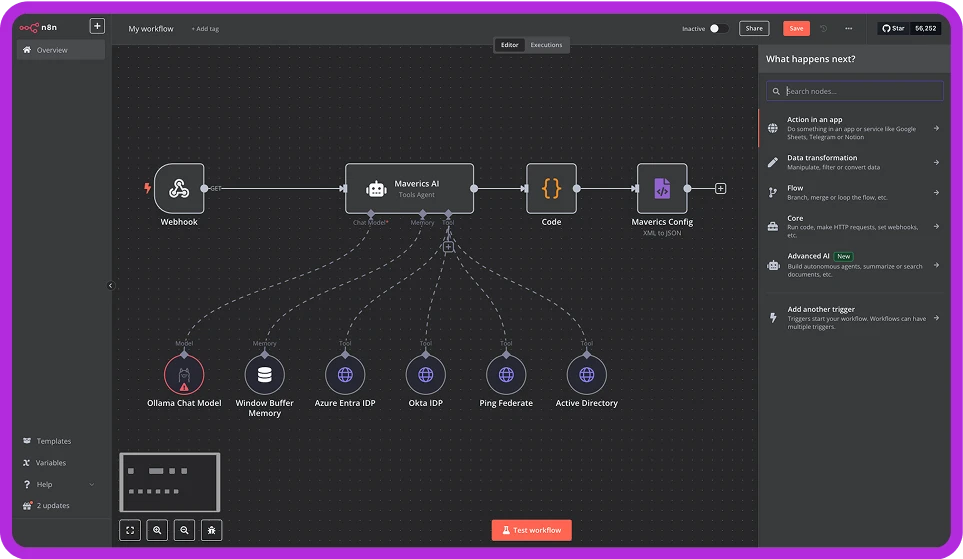
Task: Click the GitHub Star button
Action: (894, 28)
